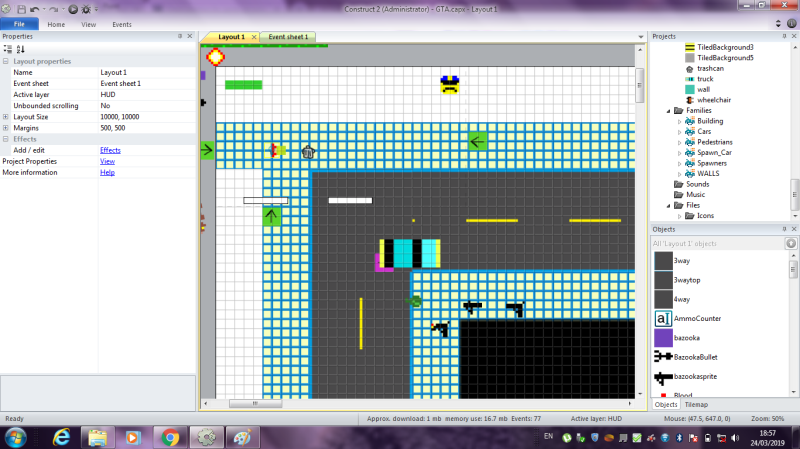
Task: Open the tab list dropdown arrow
Action: click(x=641, y=37)
